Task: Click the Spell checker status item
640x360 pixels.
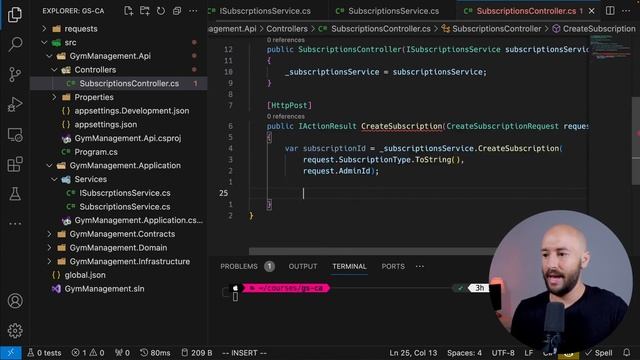Action: 599,353
